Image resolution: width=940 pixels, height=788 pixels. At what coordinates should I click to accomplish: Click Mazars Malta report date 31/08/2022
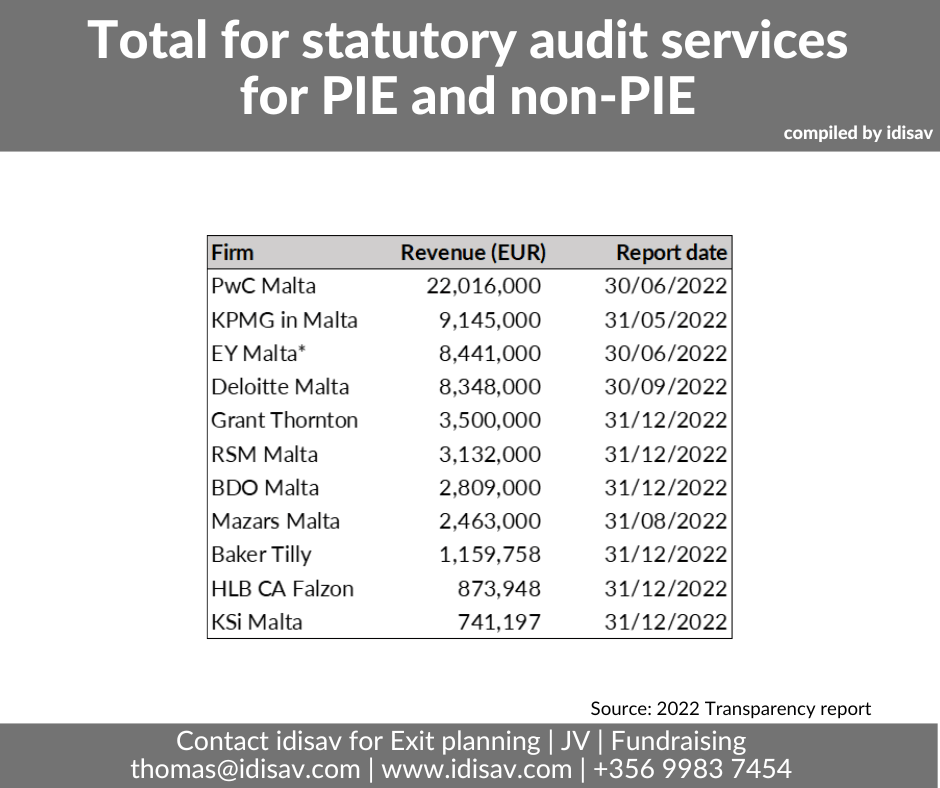(666, 521)
